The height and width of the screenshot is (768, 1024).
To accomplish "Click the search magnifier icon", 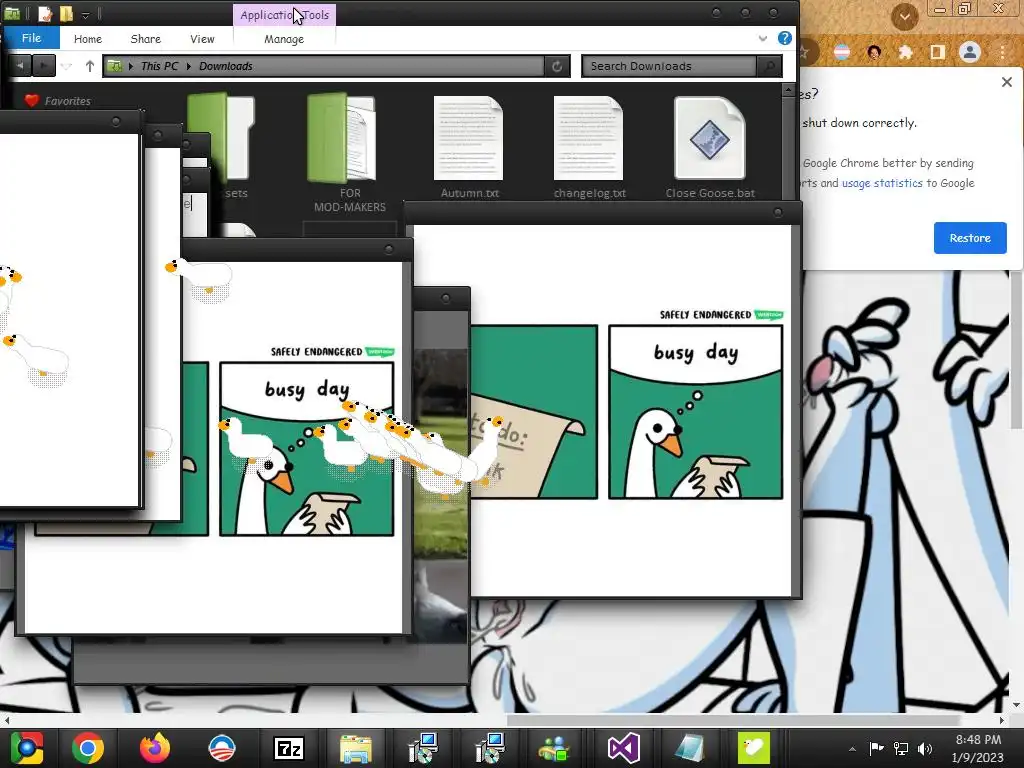I will (x=769, y=66).
